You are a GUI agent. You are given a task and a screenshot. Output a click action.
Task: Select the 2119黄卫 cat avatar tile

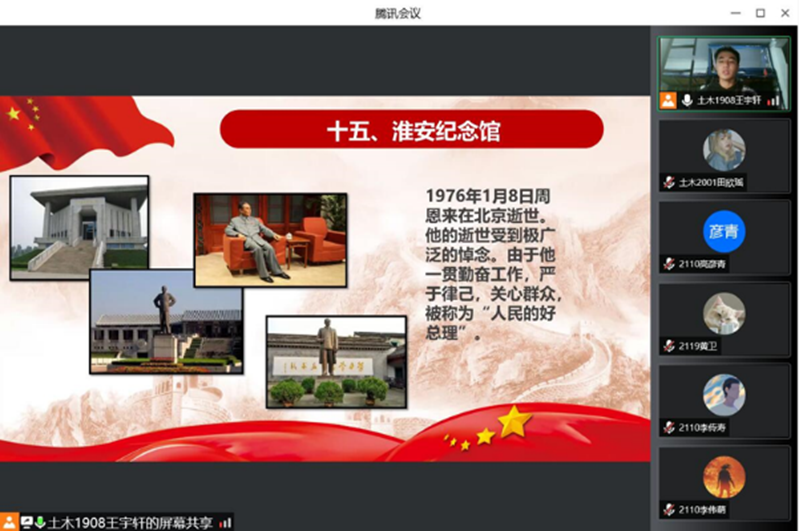point(723,313)
